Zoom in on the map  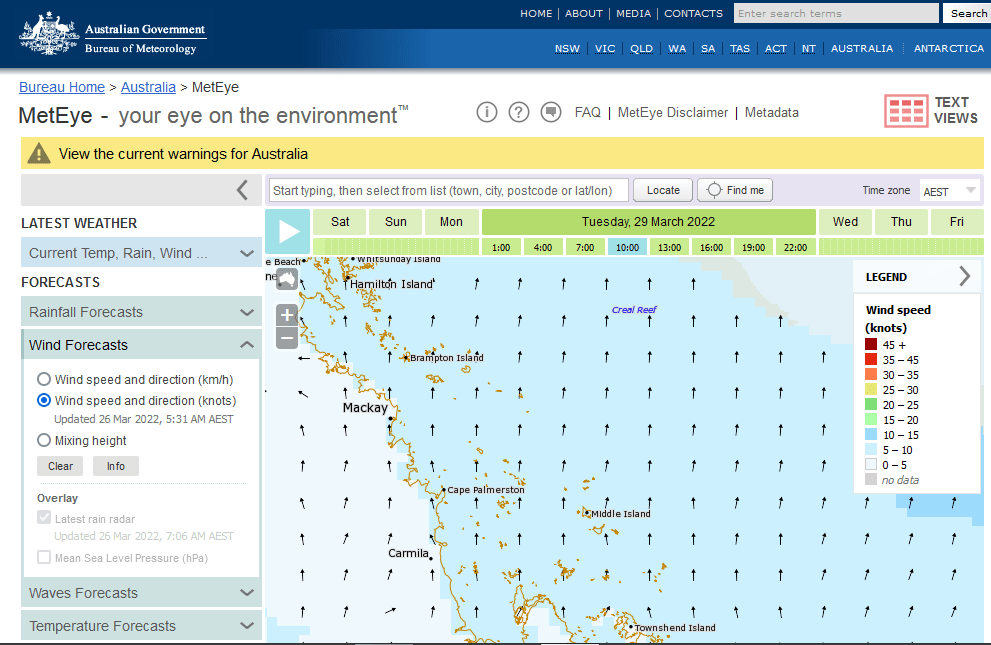287,315
